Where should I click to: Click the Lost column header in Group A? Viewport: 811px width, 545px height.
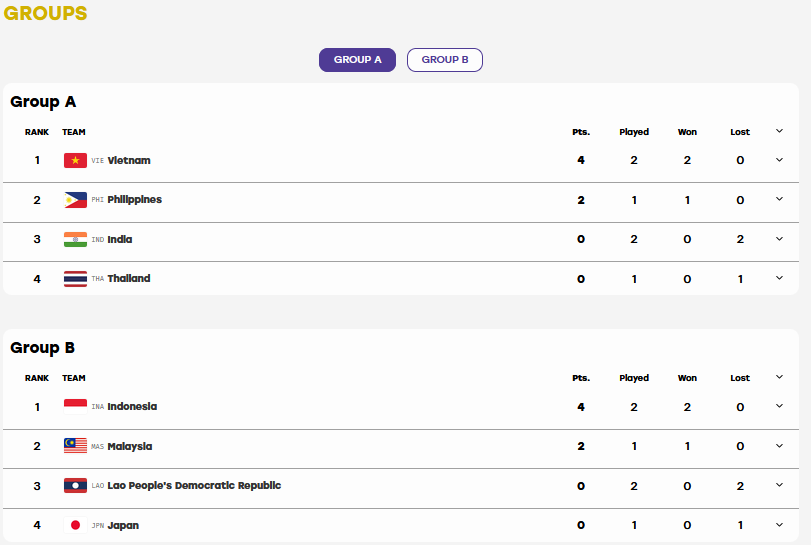click(740, 132)
